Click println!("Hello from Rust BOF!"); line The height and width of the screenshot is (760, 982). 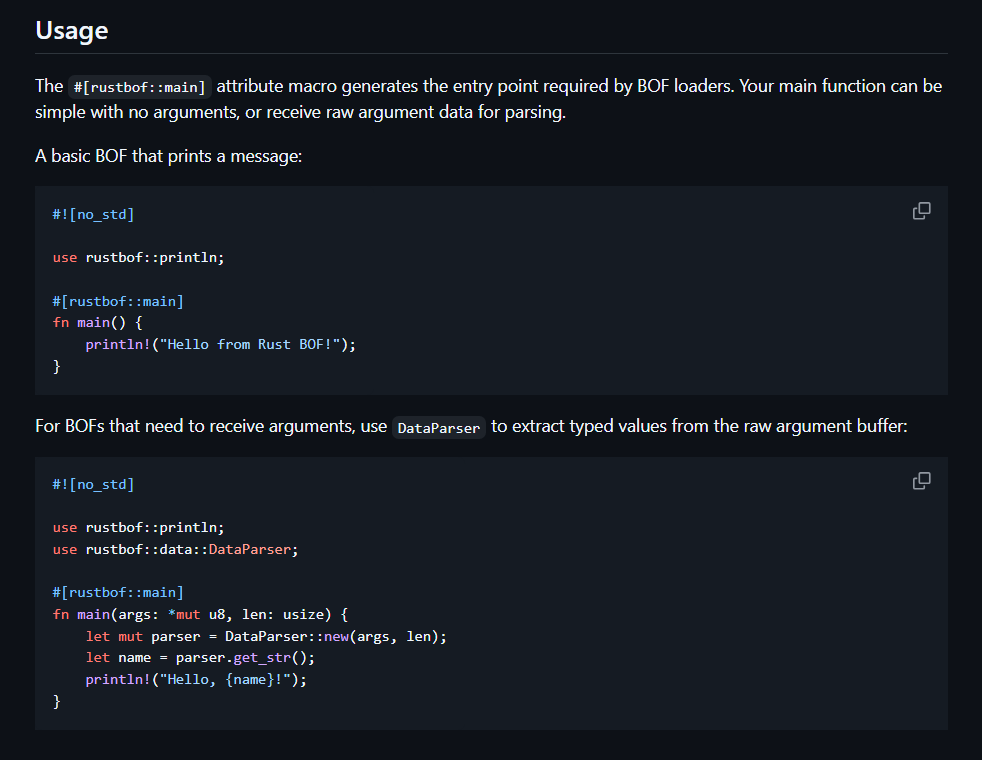point(220,344)
